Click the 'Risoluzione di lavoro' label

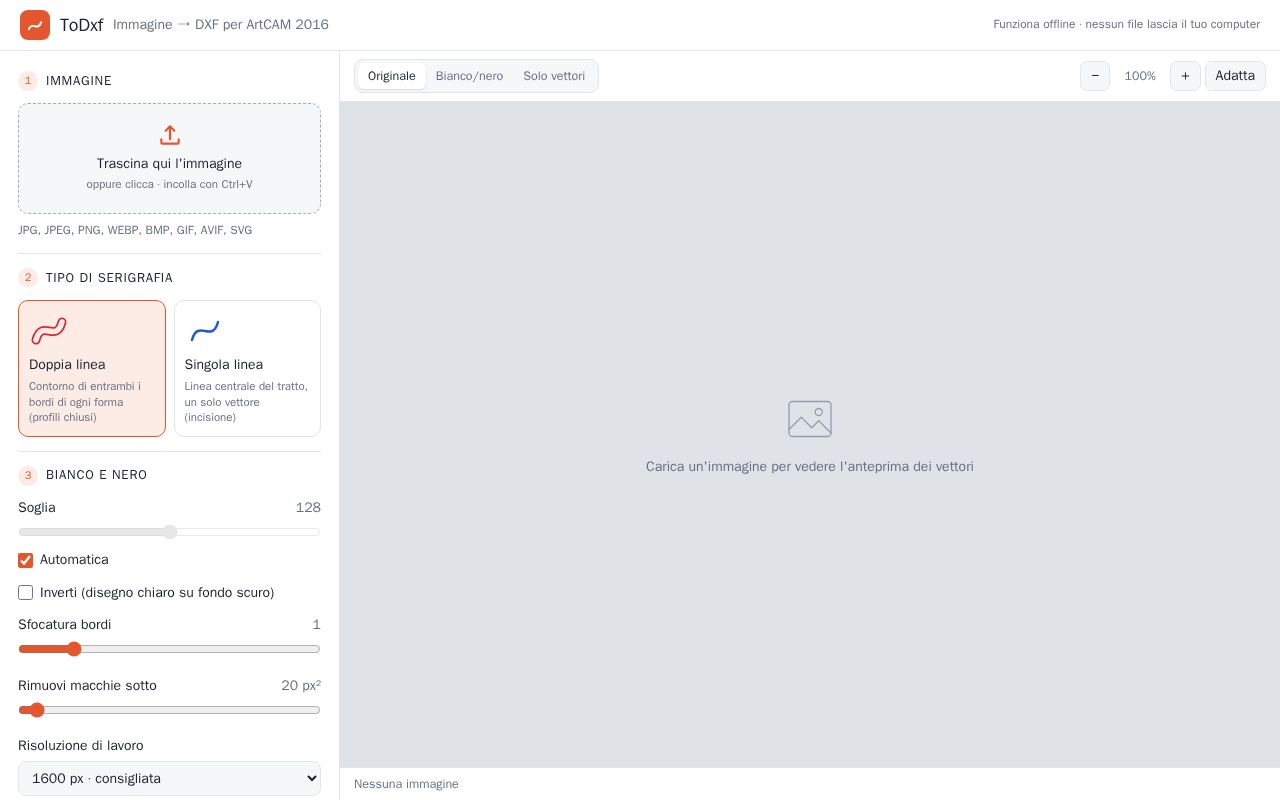click(81, 746)
